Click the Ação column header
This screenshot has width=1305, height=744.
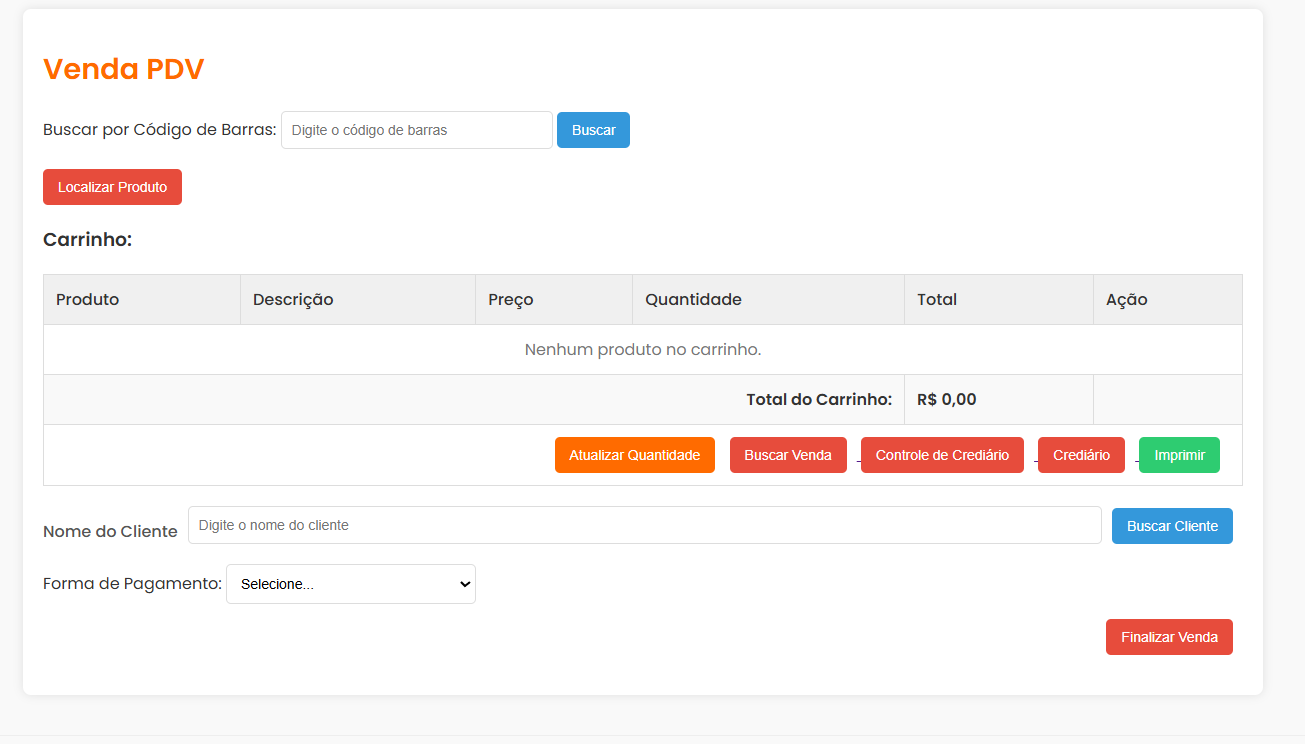[x=1126, y=300]
